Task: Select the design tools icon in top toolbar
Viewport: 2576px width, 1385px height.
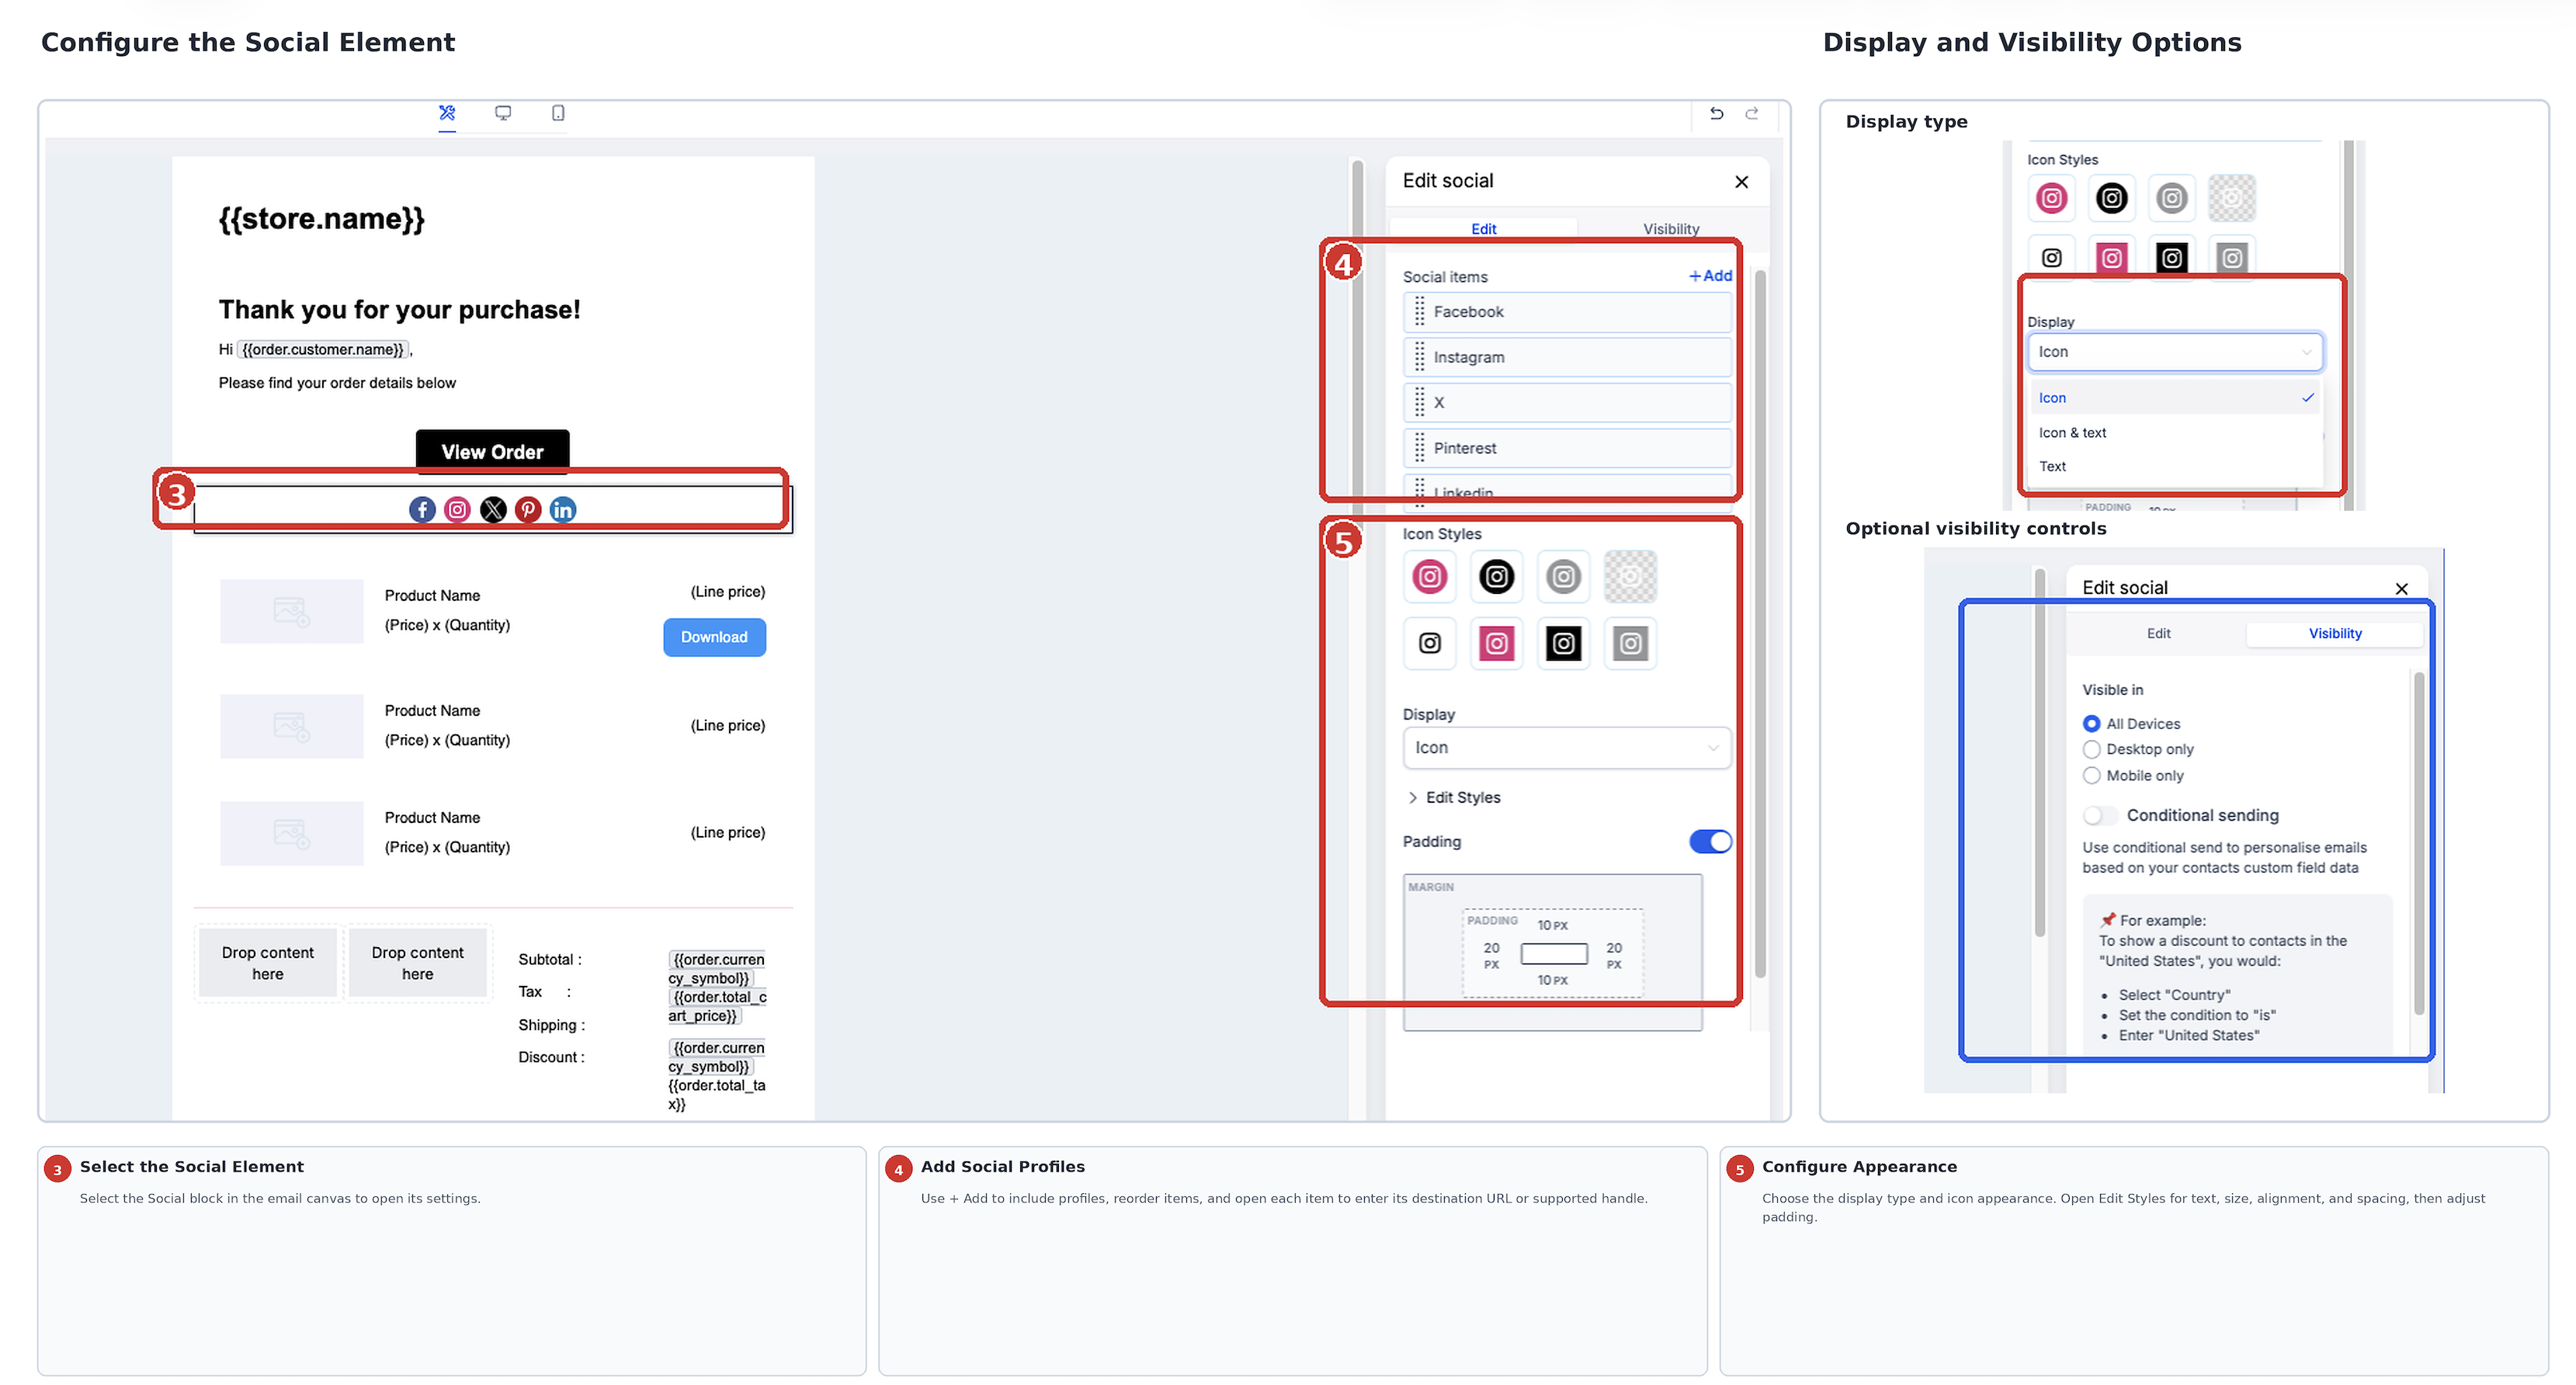Action: tap(447, 113)
